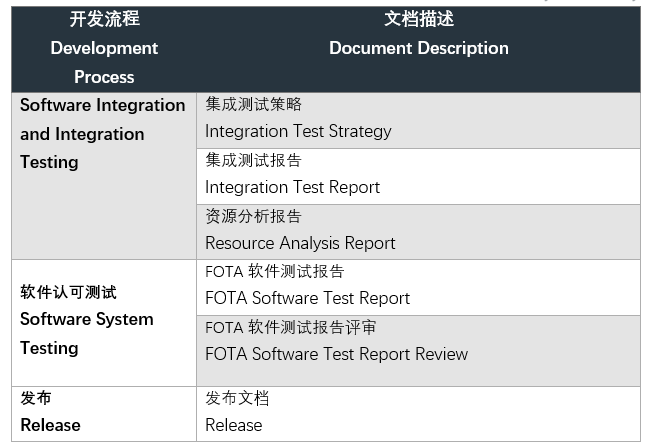The image size is (653, 447).
Task: Click the 文档描述 header text
Action: 418,19
